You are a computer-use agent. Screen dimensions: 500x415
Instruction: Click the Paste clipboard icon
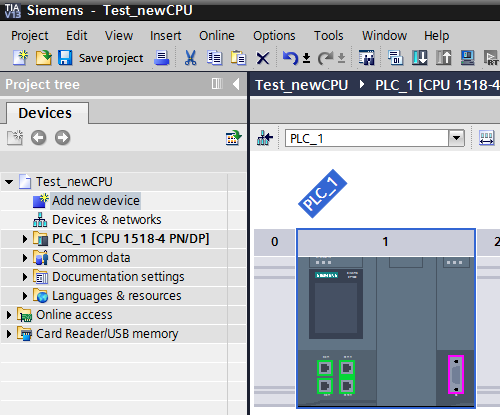click(x=238, y=58)
